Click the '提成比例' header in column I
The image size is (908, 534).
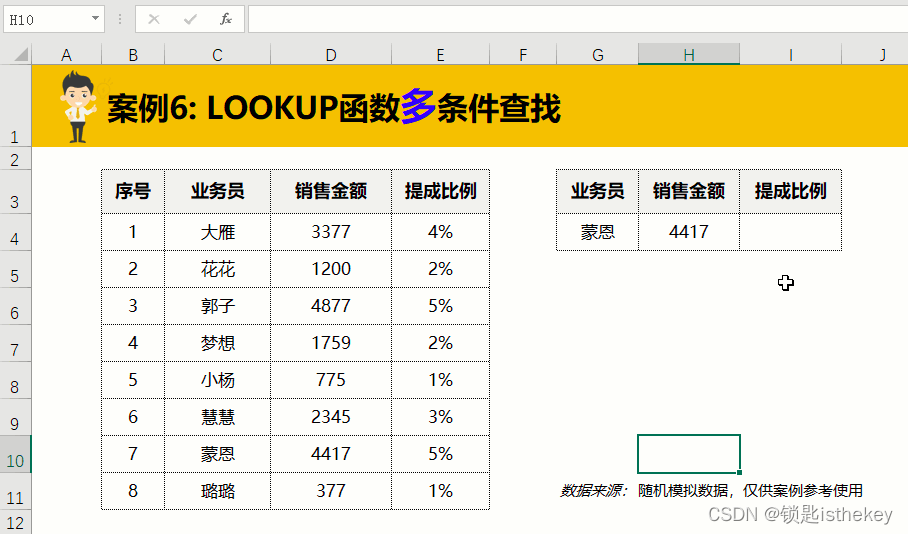point(790,191)
